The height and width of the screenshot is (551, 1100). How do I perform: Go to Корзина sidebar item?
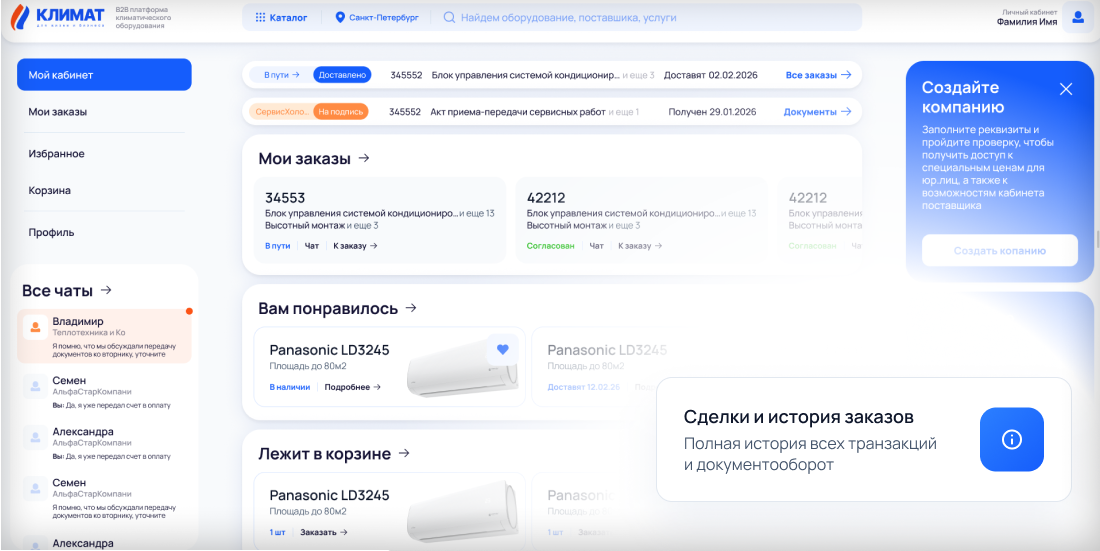(x=49, y=190)
